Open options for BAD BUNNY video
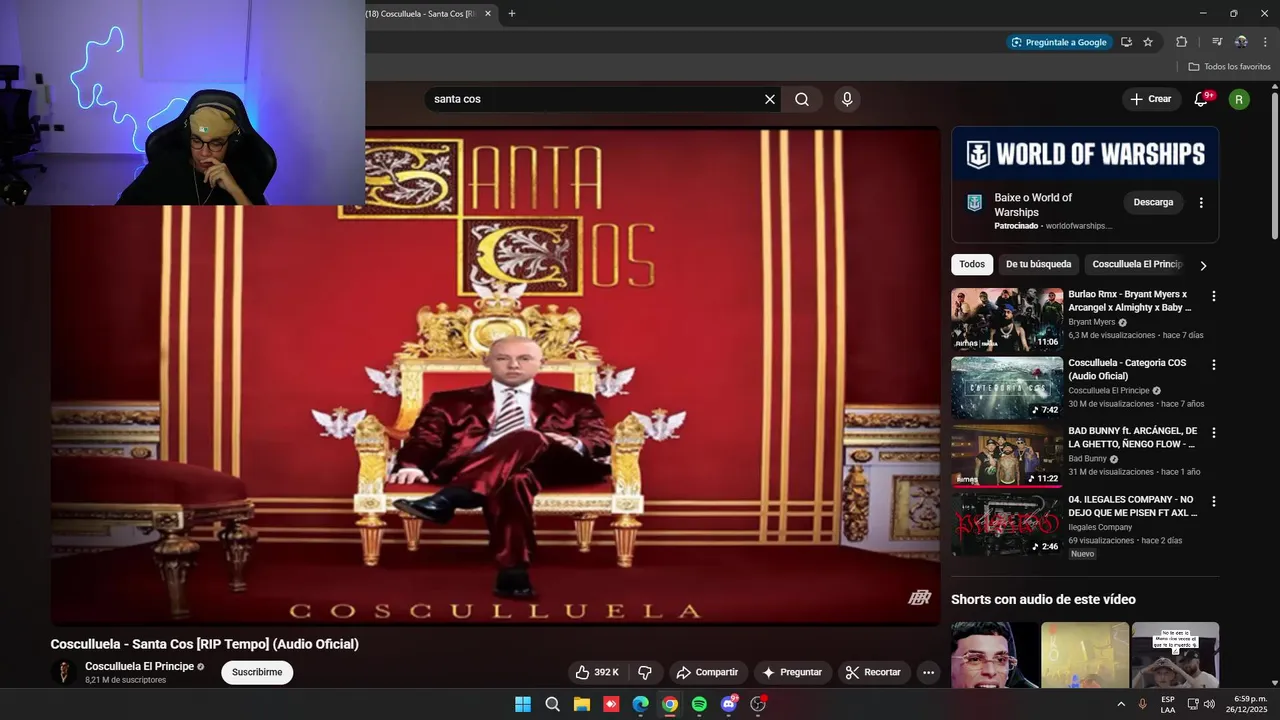 click(x=1214, y=433)
